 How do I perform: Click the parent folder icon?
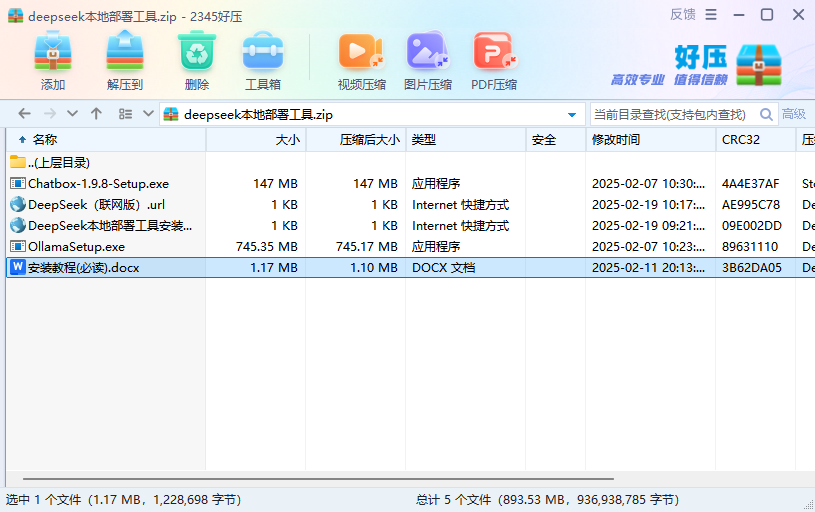(x=18, y=162)
